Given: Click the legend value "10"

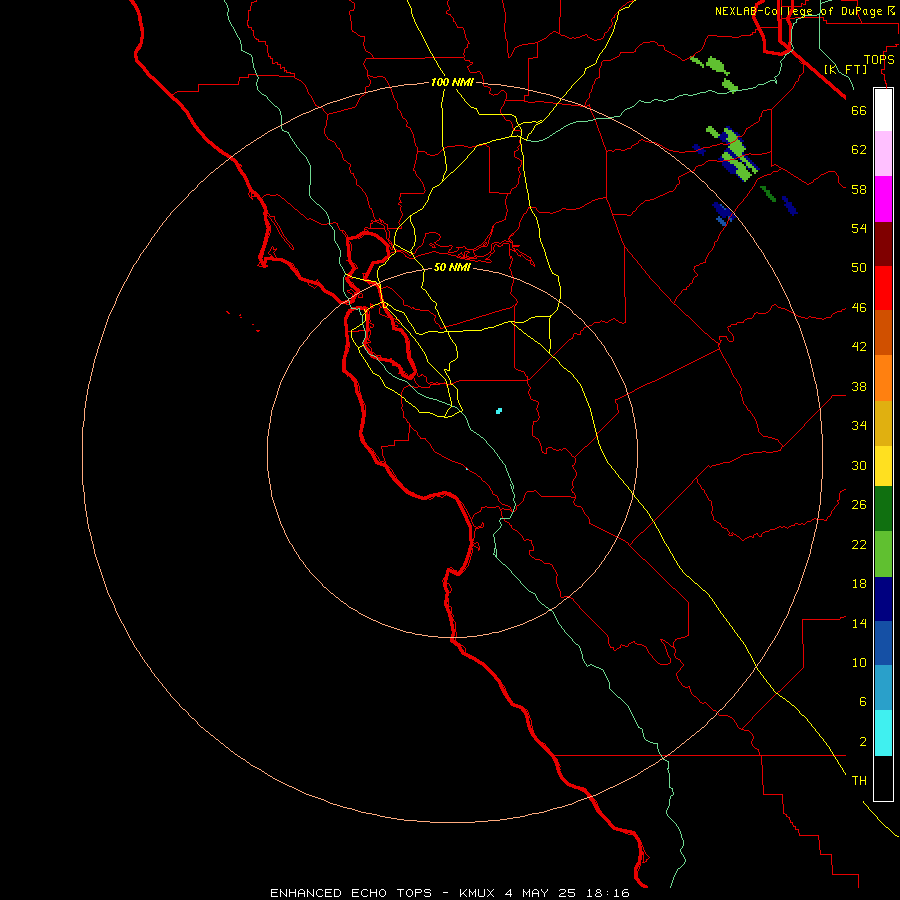Looking at the screenshot, I should pyautogui.click(x=859, y=662).
